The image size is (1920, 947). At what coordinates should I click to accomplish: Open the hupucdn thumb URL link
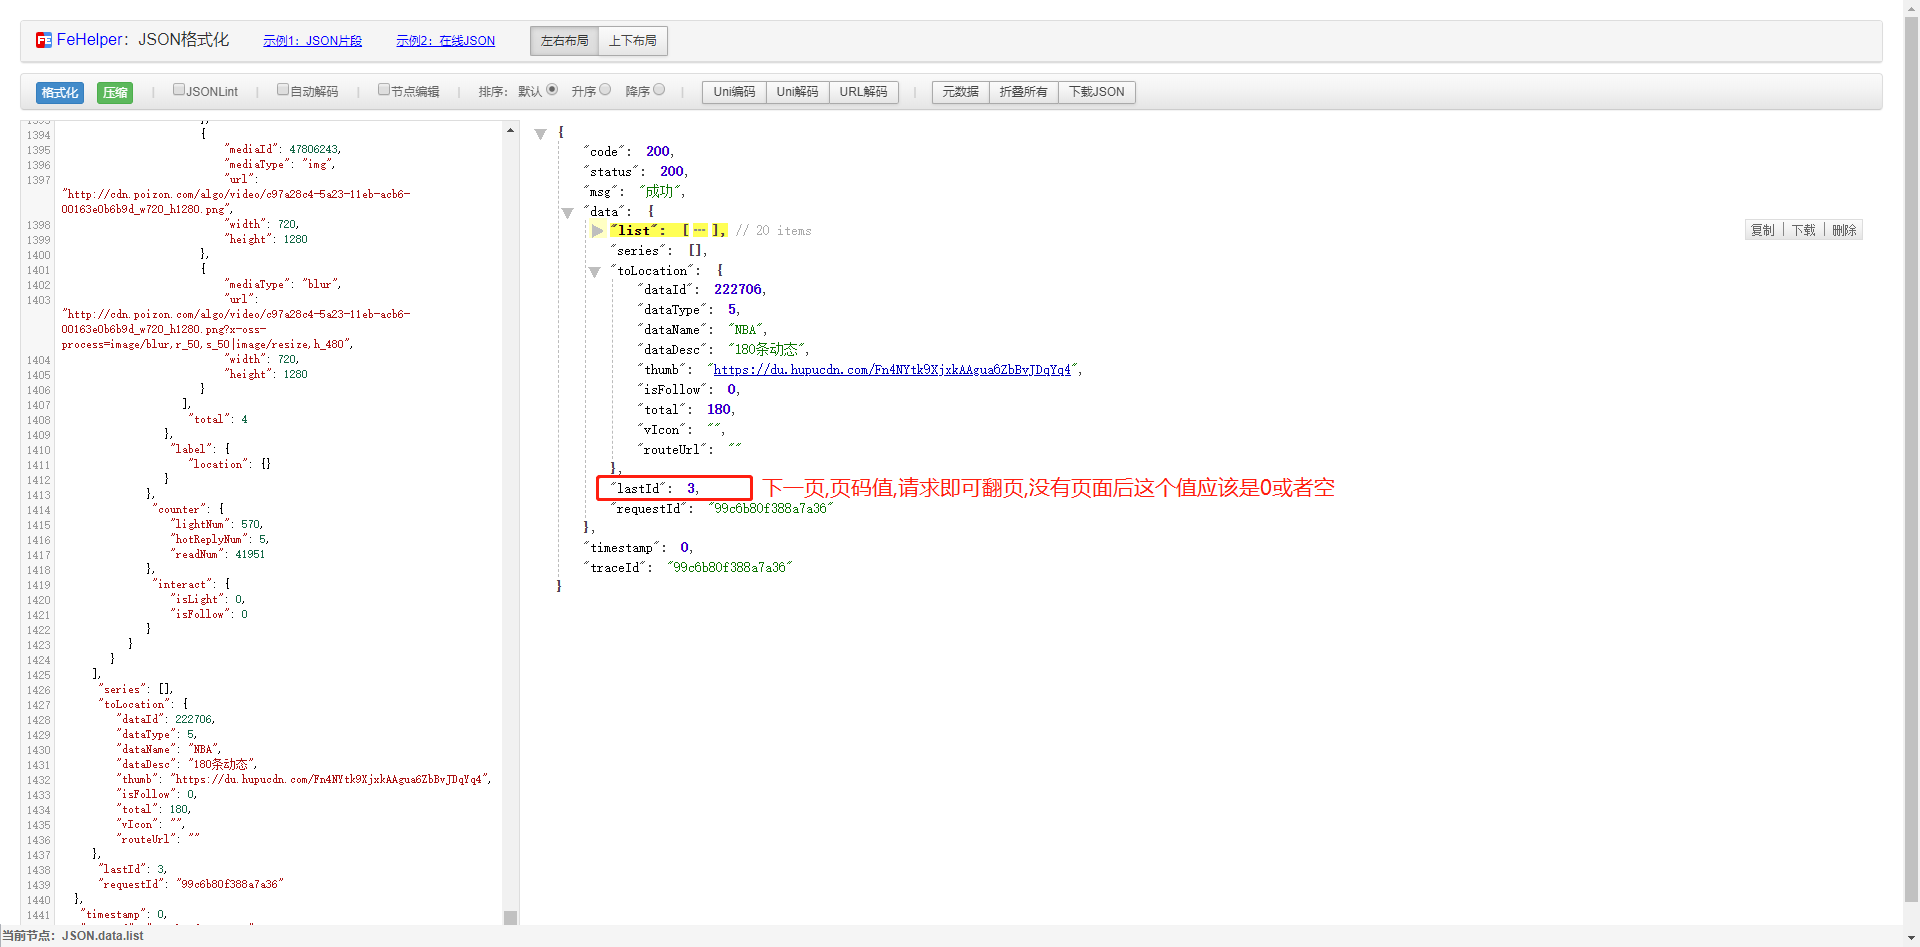point(892,370)
